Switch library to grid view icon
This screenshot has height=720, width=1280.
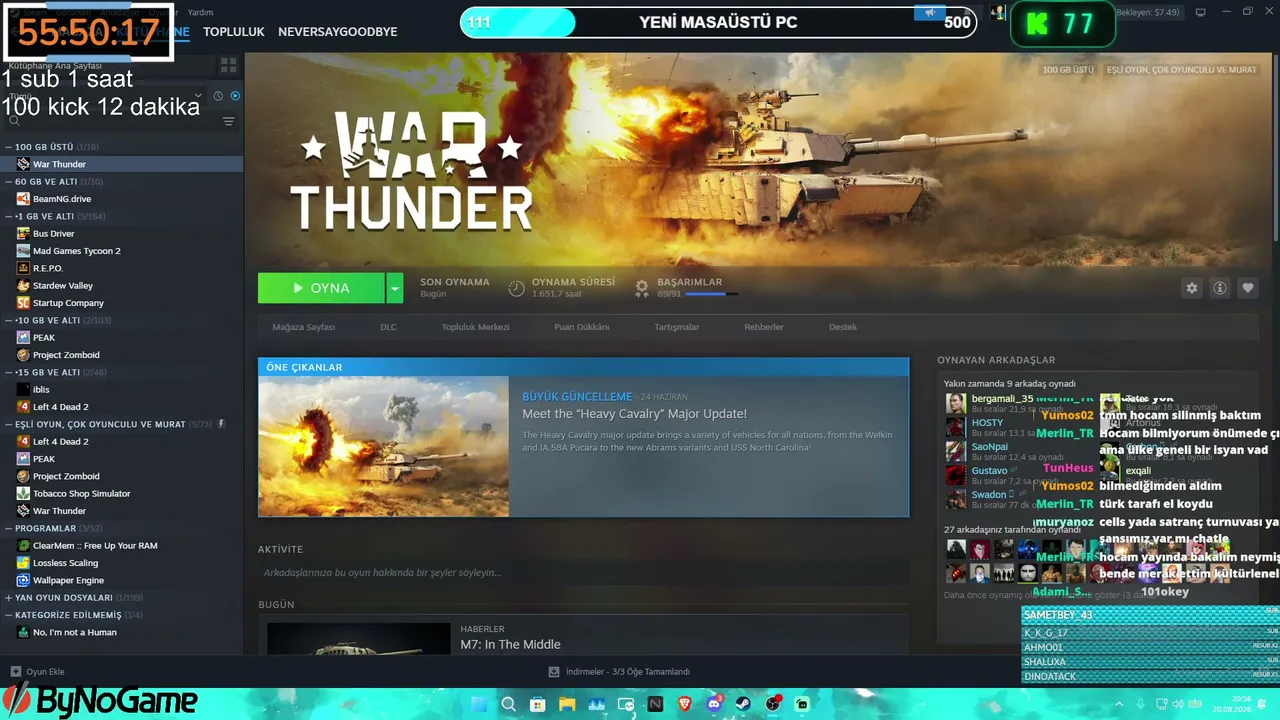tap(228, 65)
